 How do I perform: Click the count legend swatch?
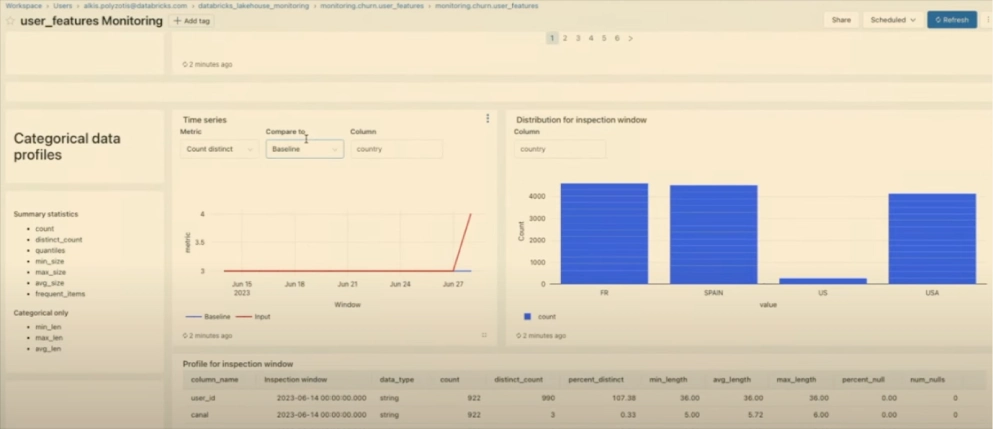point(528,316)
